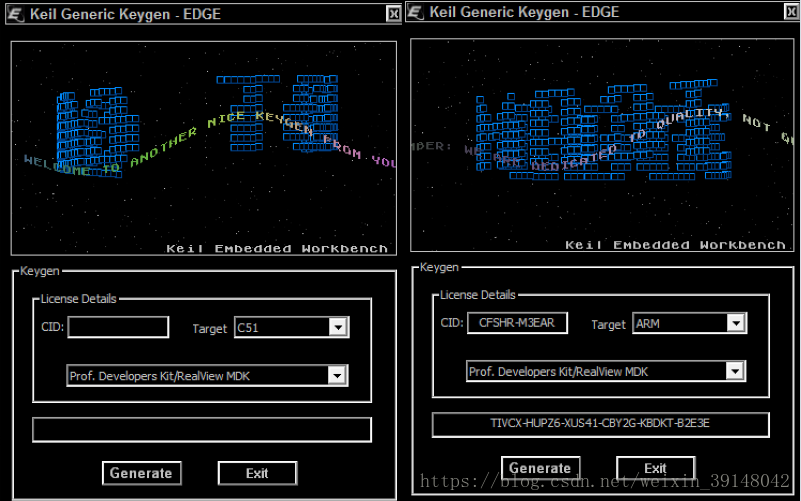Click 'License Details' label in right window

[x=478, y=295]
